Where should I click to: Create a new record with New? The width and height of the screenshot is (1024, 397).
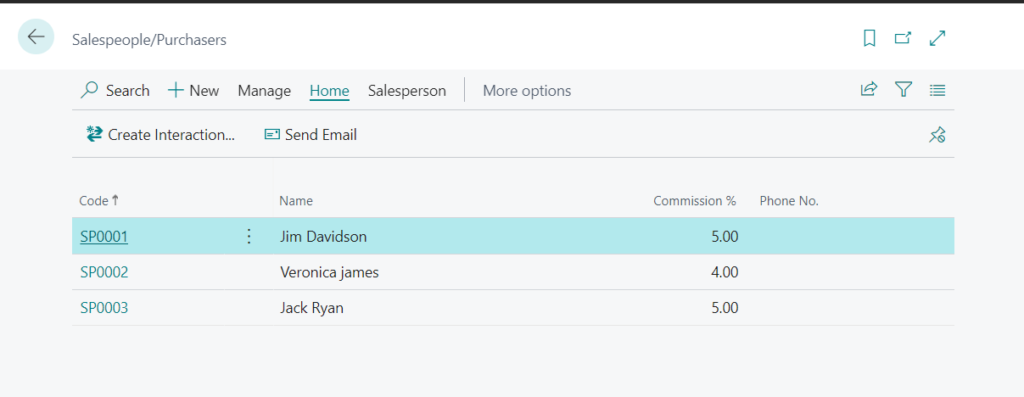click(193, 91)
